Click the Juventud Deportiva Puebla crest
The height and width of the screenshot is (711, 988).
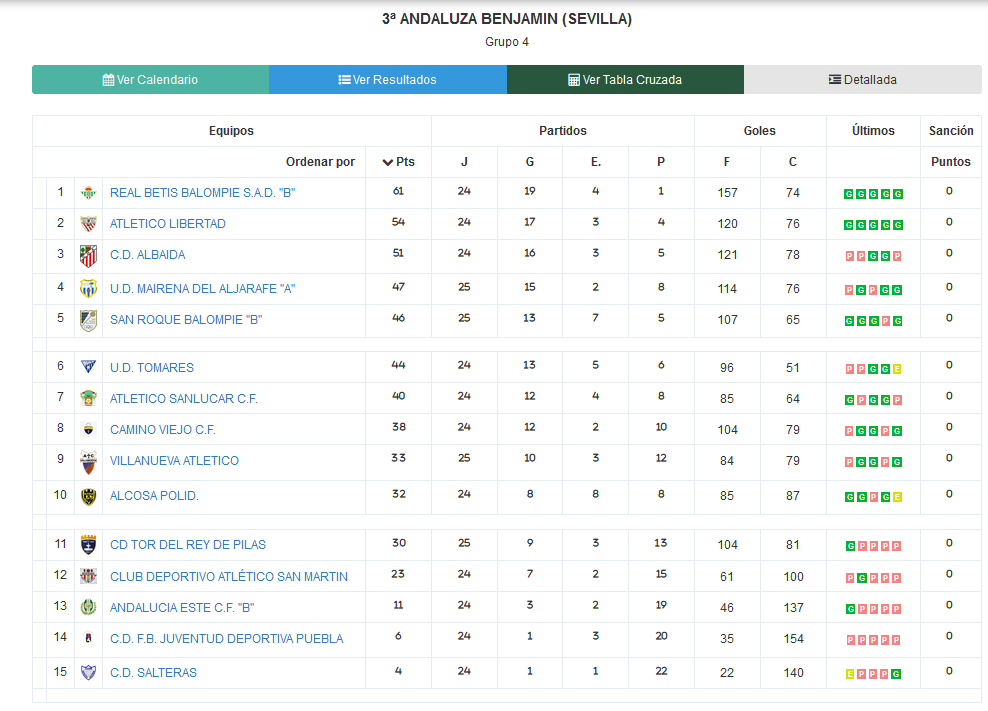(x=88, y=639)
